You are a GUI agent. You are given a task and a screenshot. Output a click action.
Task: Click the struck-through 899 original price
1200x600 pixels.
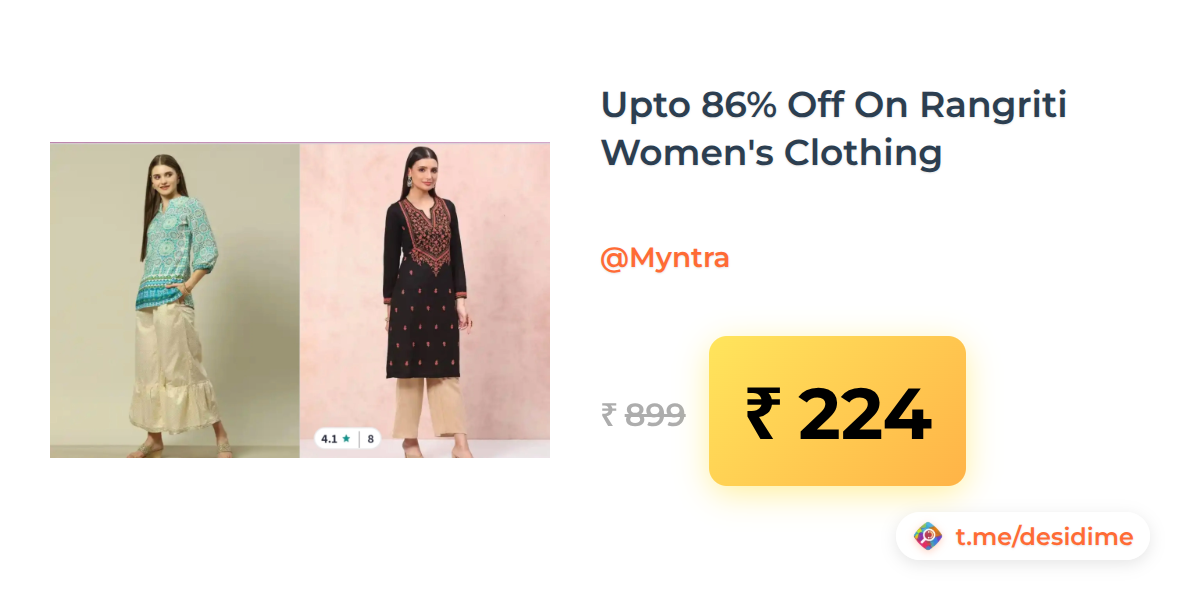[655, 414]
